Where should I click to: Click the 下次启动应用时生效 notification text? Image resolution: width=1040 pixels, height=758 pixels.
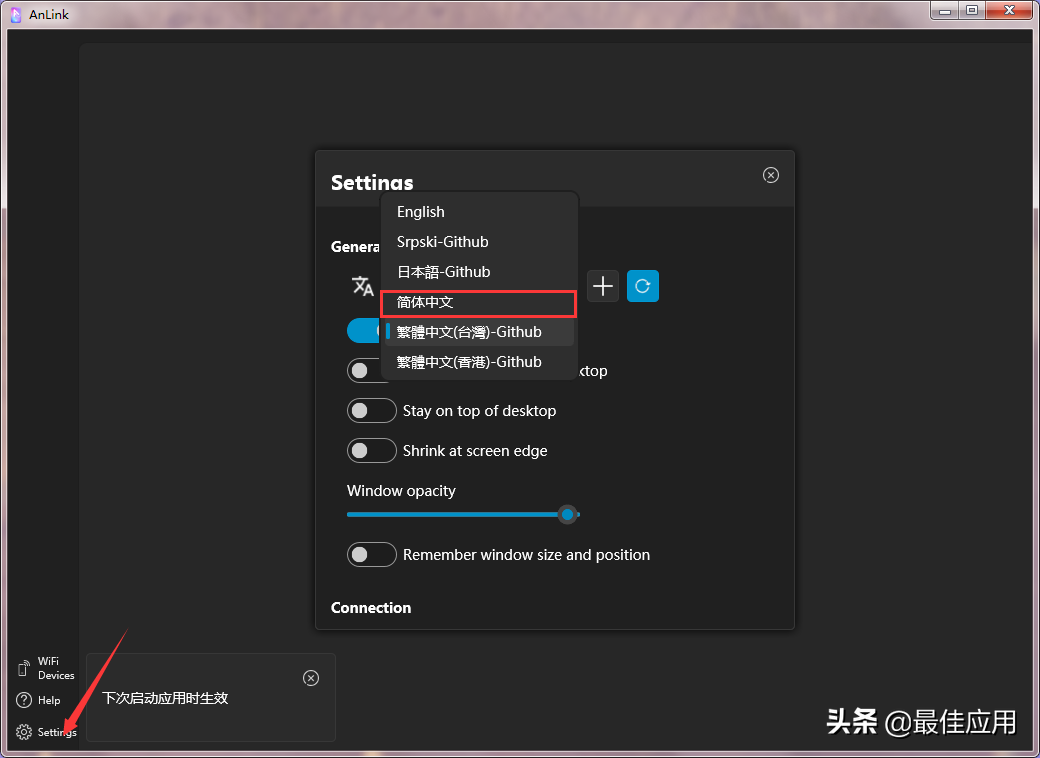(165, 698)
